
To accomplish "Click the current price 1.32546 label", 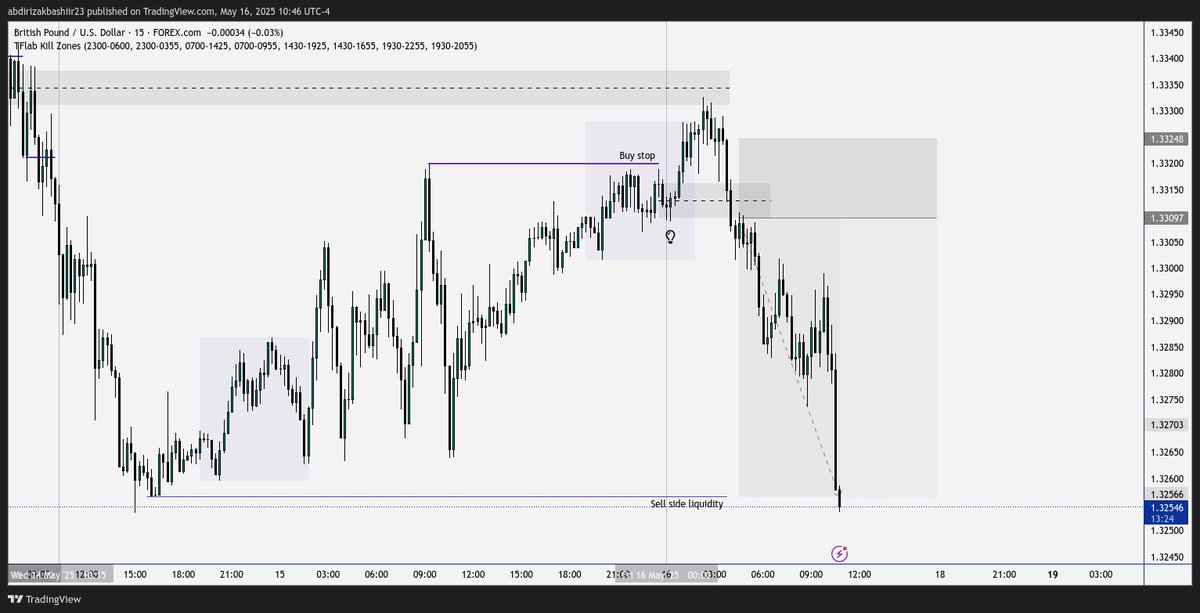I will click(x=1166, y=507).
